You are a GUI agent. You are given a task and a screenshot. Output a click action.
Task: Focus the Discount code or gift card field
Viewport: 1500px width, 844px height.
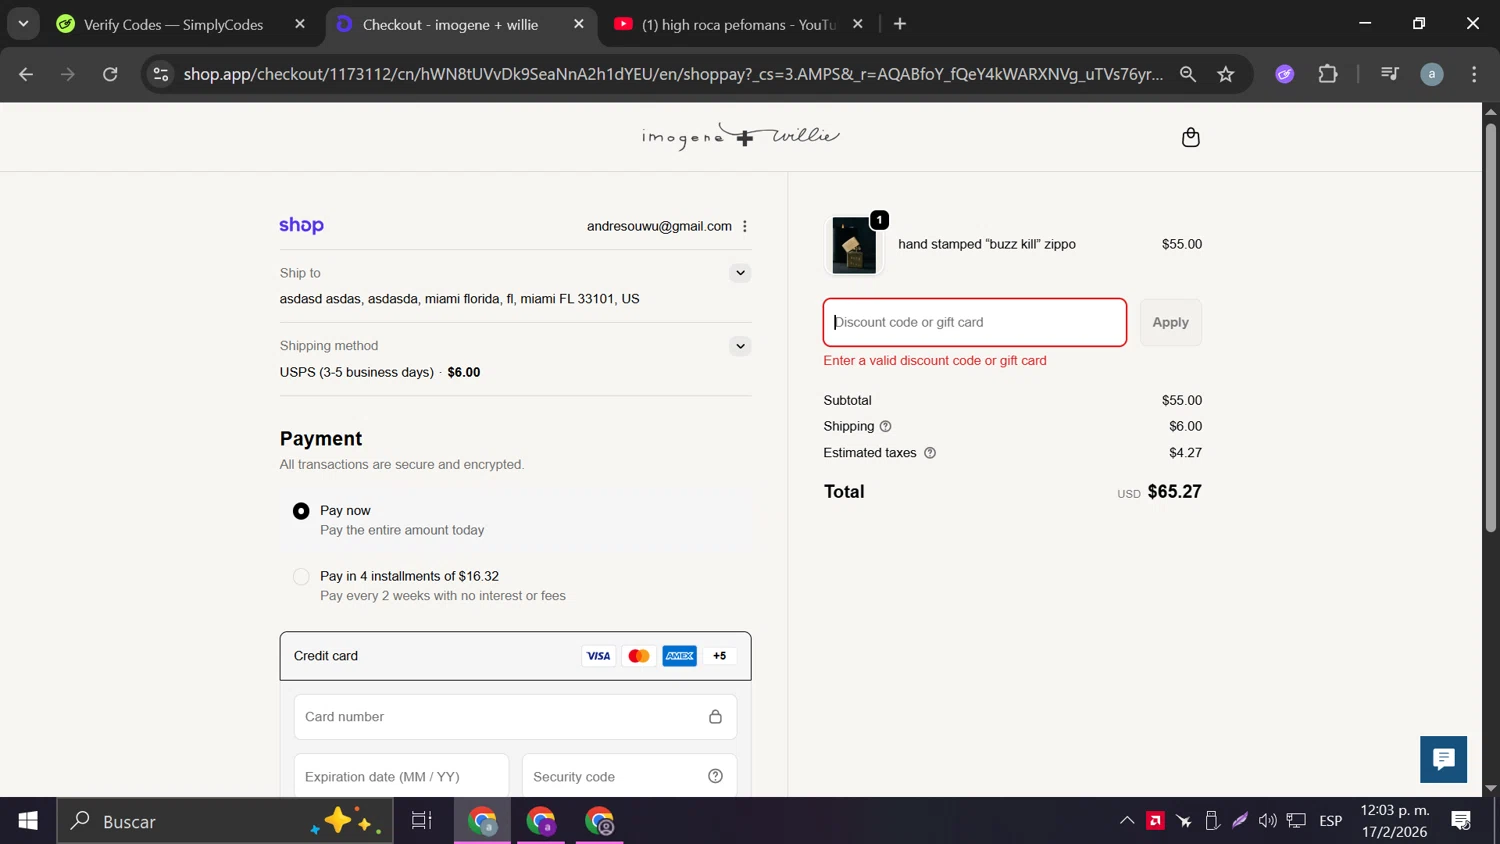975,322
